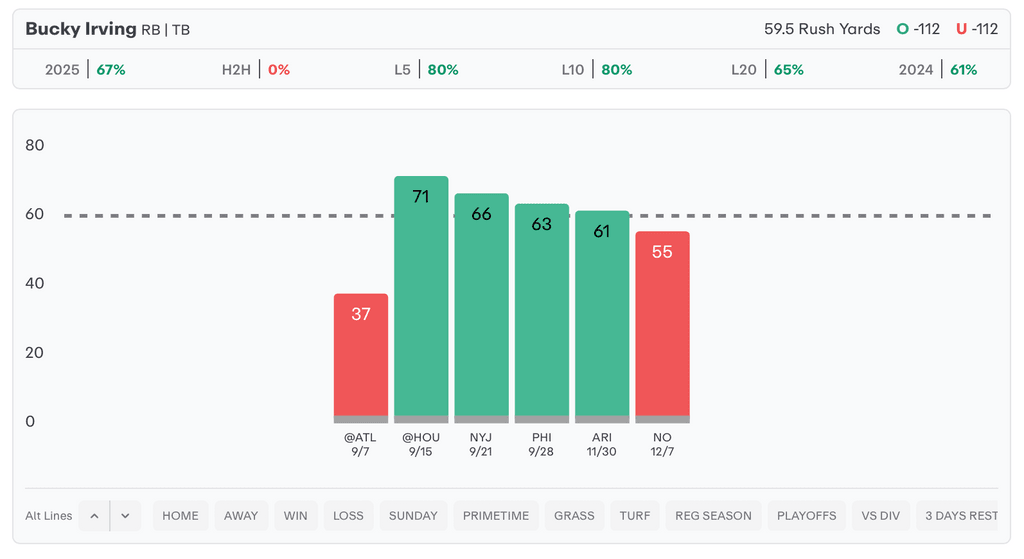1024x559 pixels.
Task: Toggle the VS DIV filter
Action: tap(881, 516)
